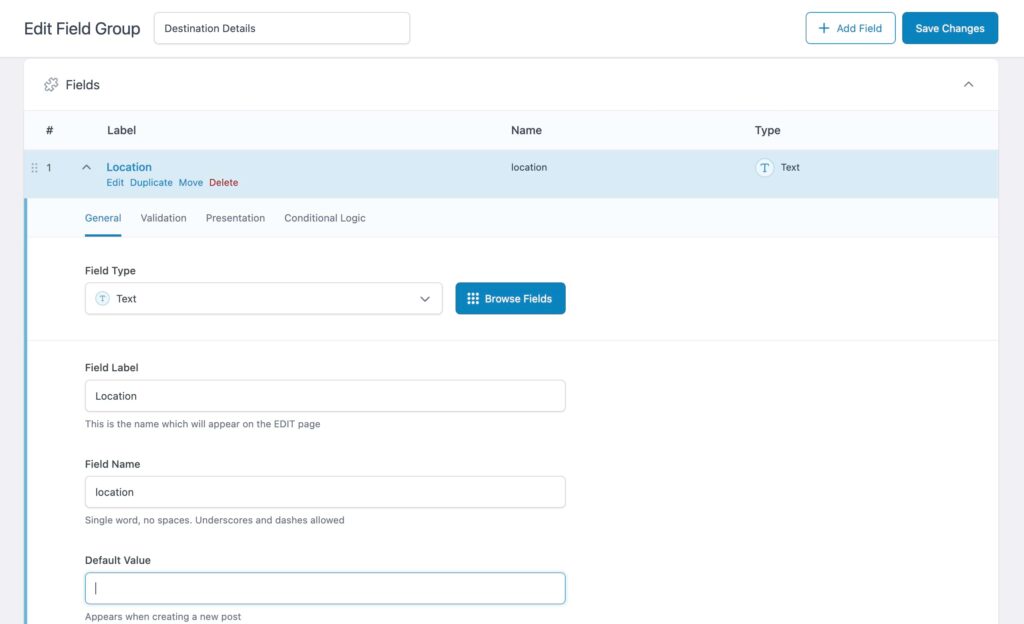Click the Duplicate link under Location

(x=151, y=183)
